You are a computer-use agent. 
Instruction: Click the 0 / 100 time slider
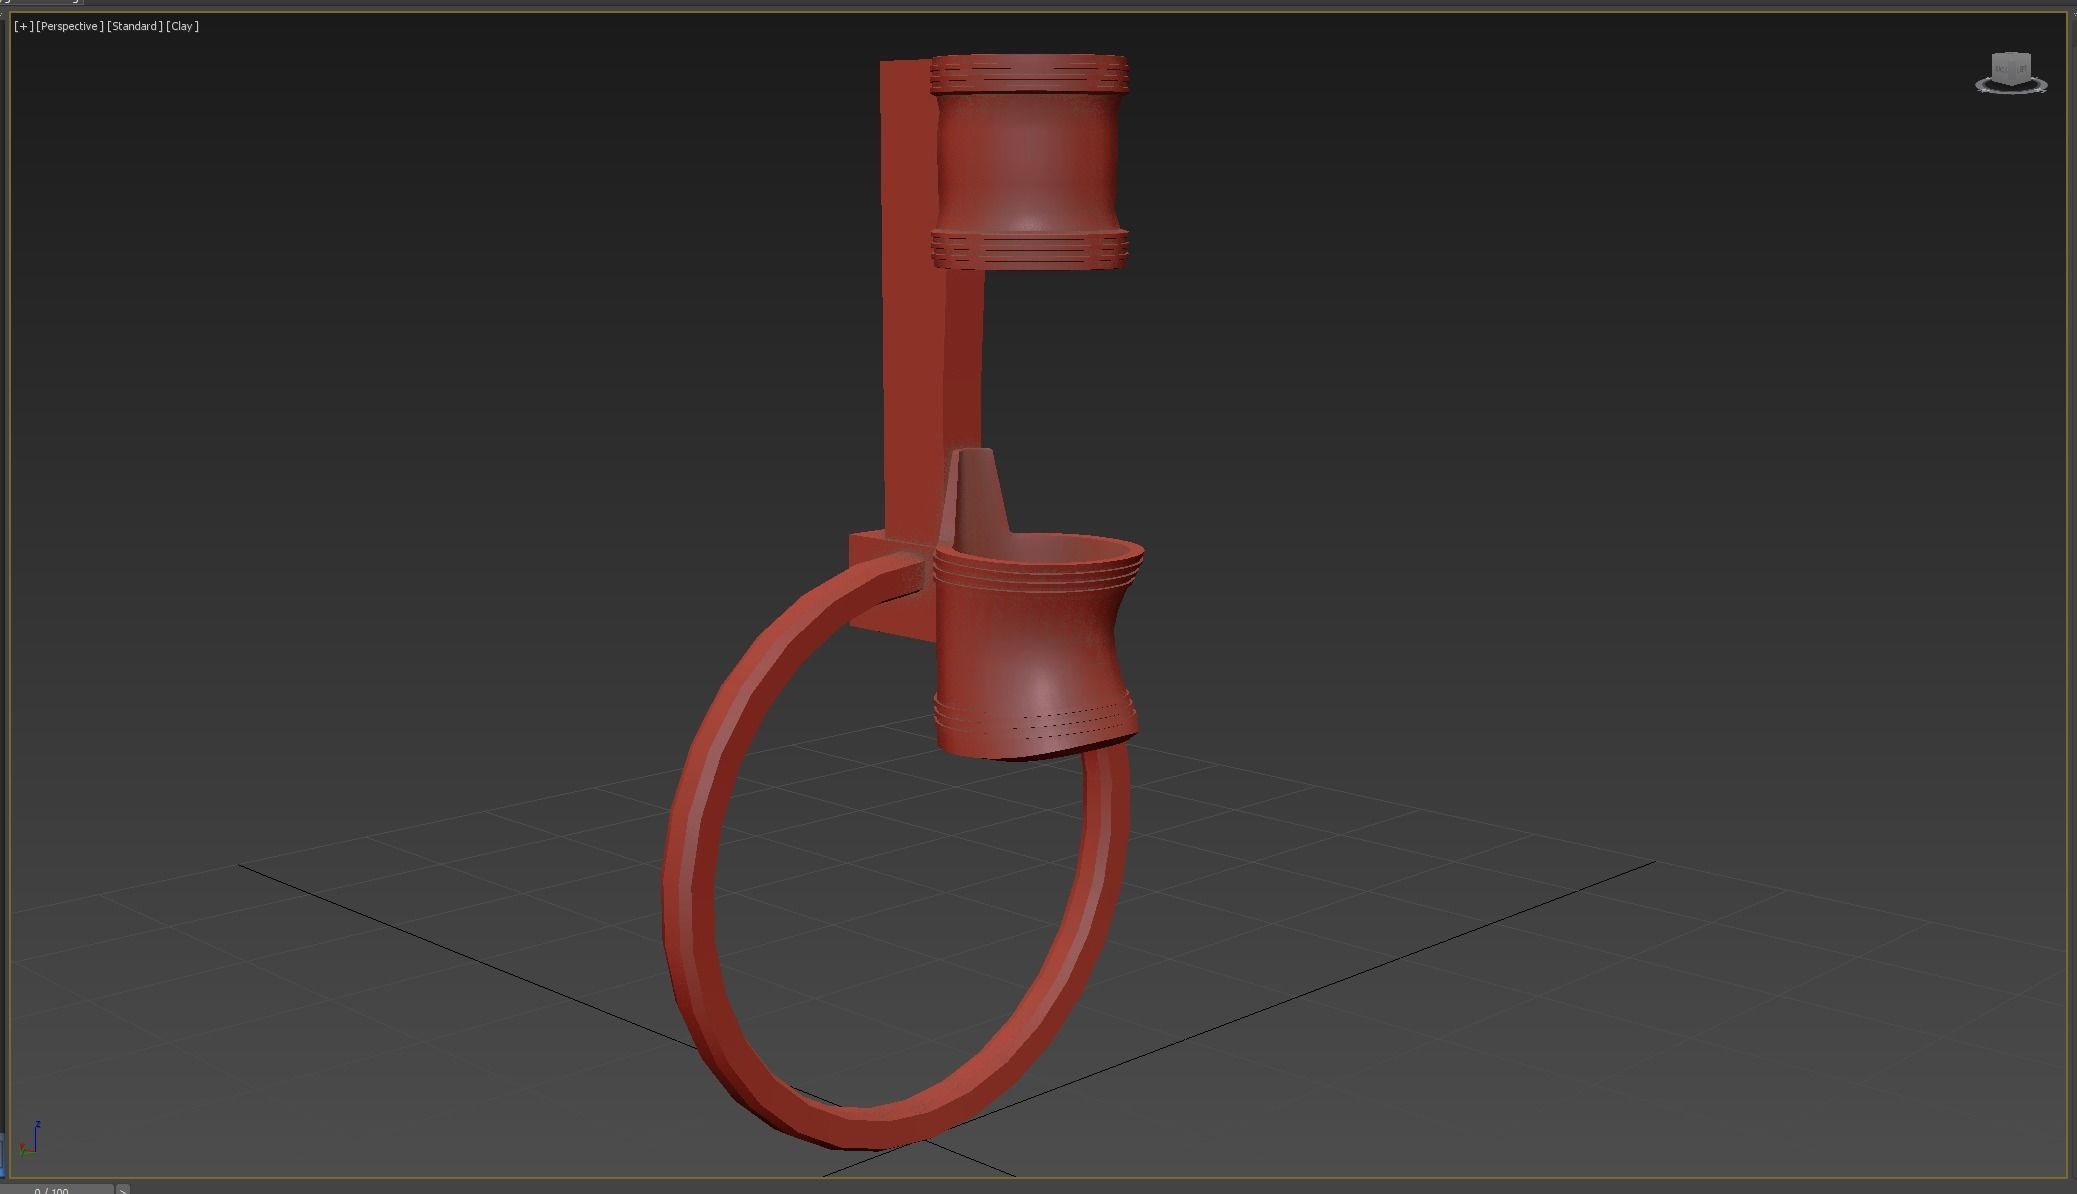tap(57, 1189)
